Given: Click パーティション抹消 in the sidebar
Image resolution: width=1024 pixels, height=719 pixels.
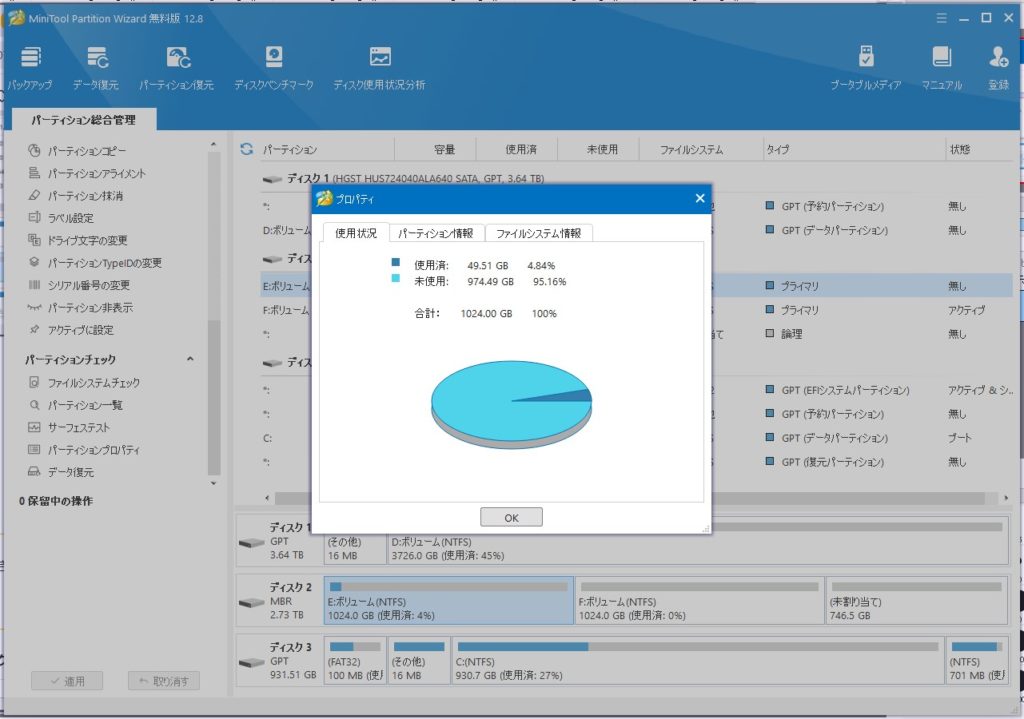Looking at the screenshot, I should 85,196.
